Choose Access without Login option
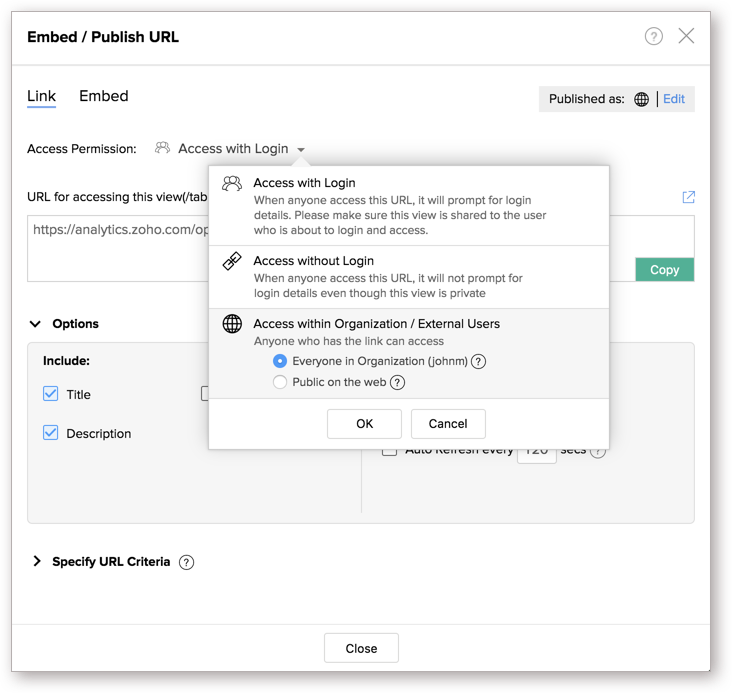Image resolution: width=732 pixels, height=693 pixels. tap(314, 261)
